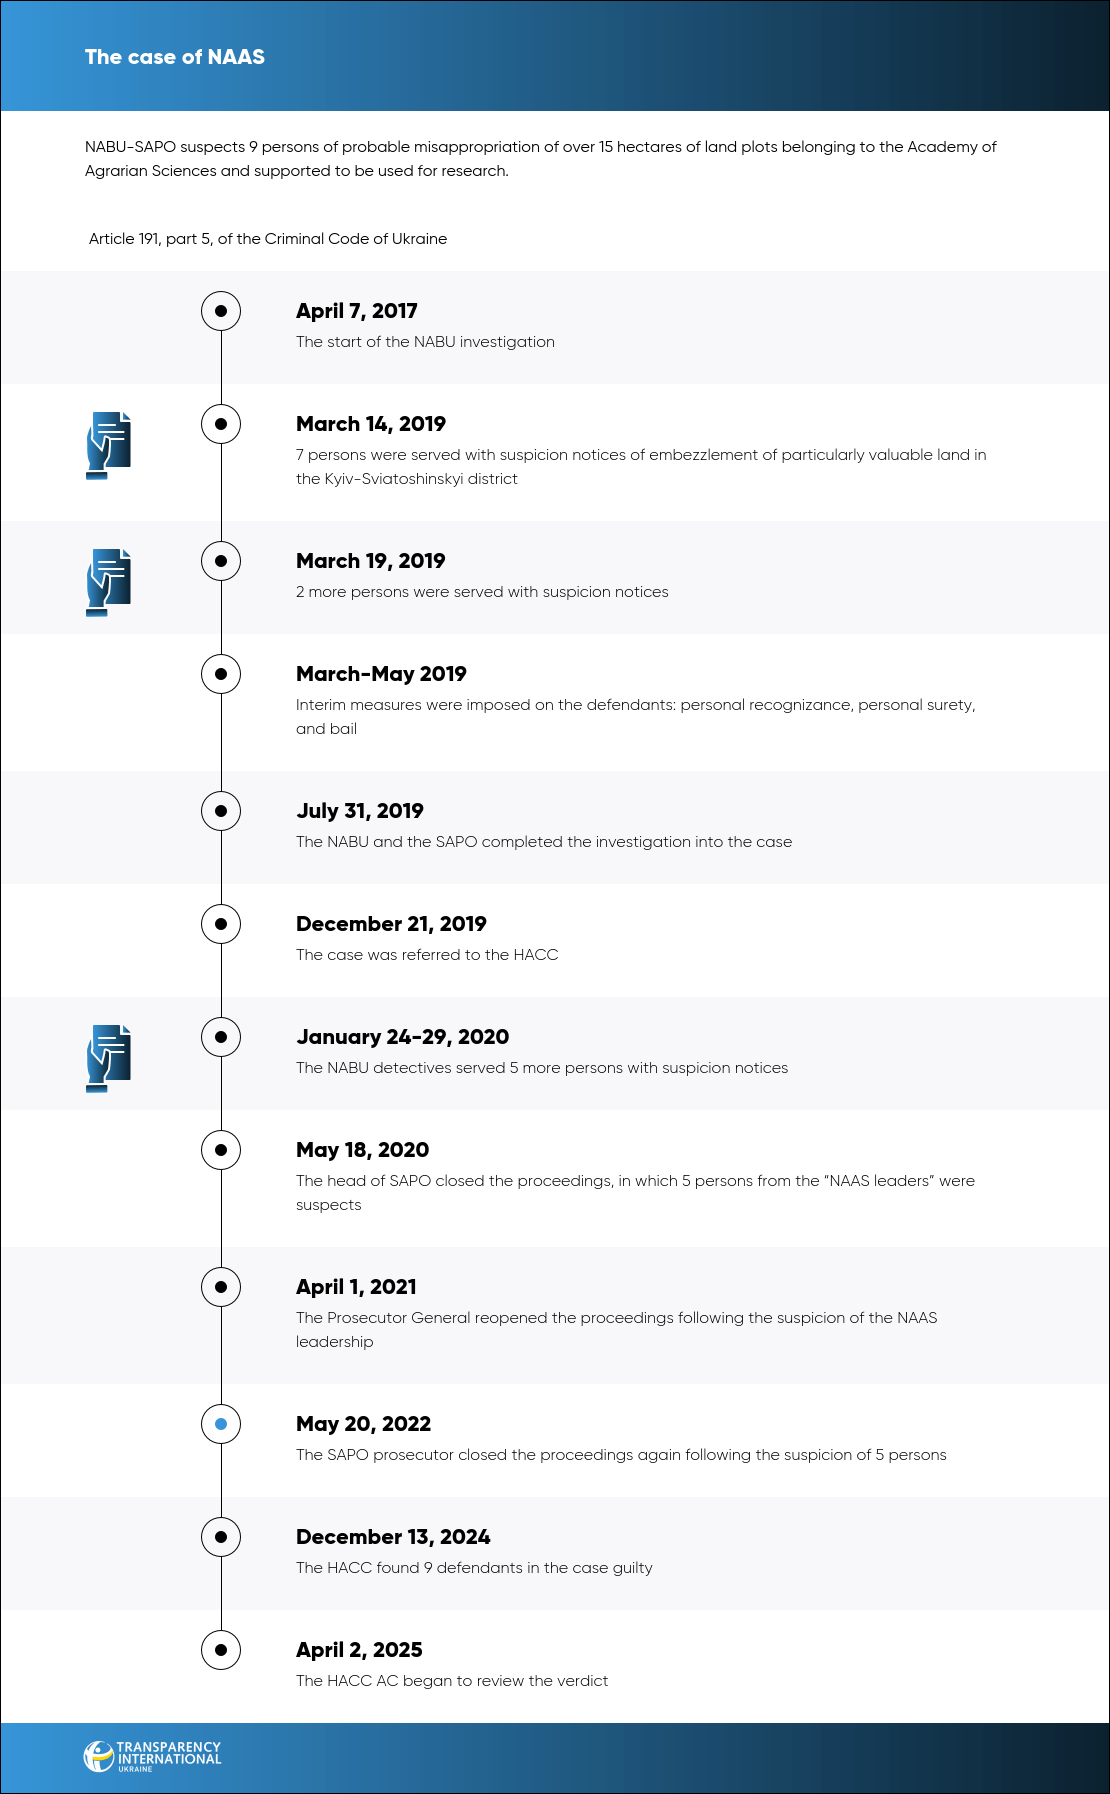Select the April 1, 2021 timeline marker
The height and width of the screenshot is (1794, 1110).
[221, 1287]
